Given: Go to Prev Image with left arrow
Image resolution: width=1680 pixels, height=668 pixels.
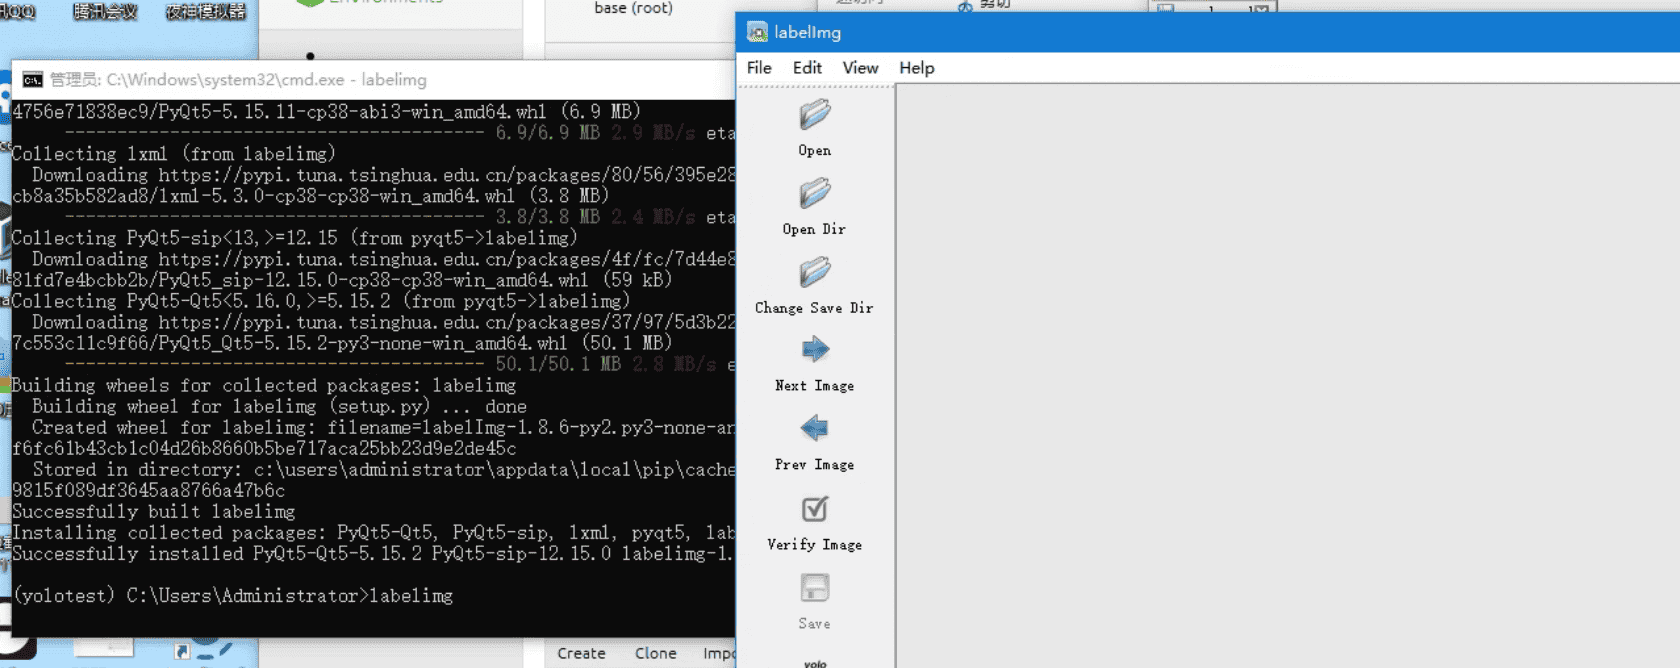Looking at the screenshot, I should pyautogui.click(x=815, y=428).
